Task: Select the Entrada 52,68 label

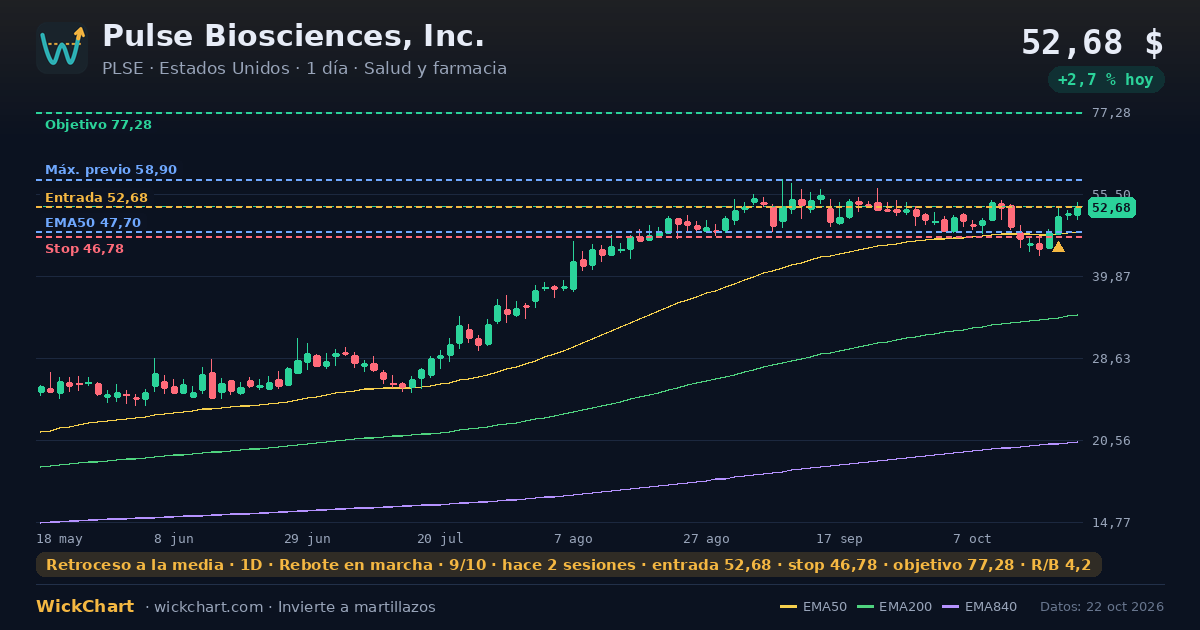Action: click(96, 198)
